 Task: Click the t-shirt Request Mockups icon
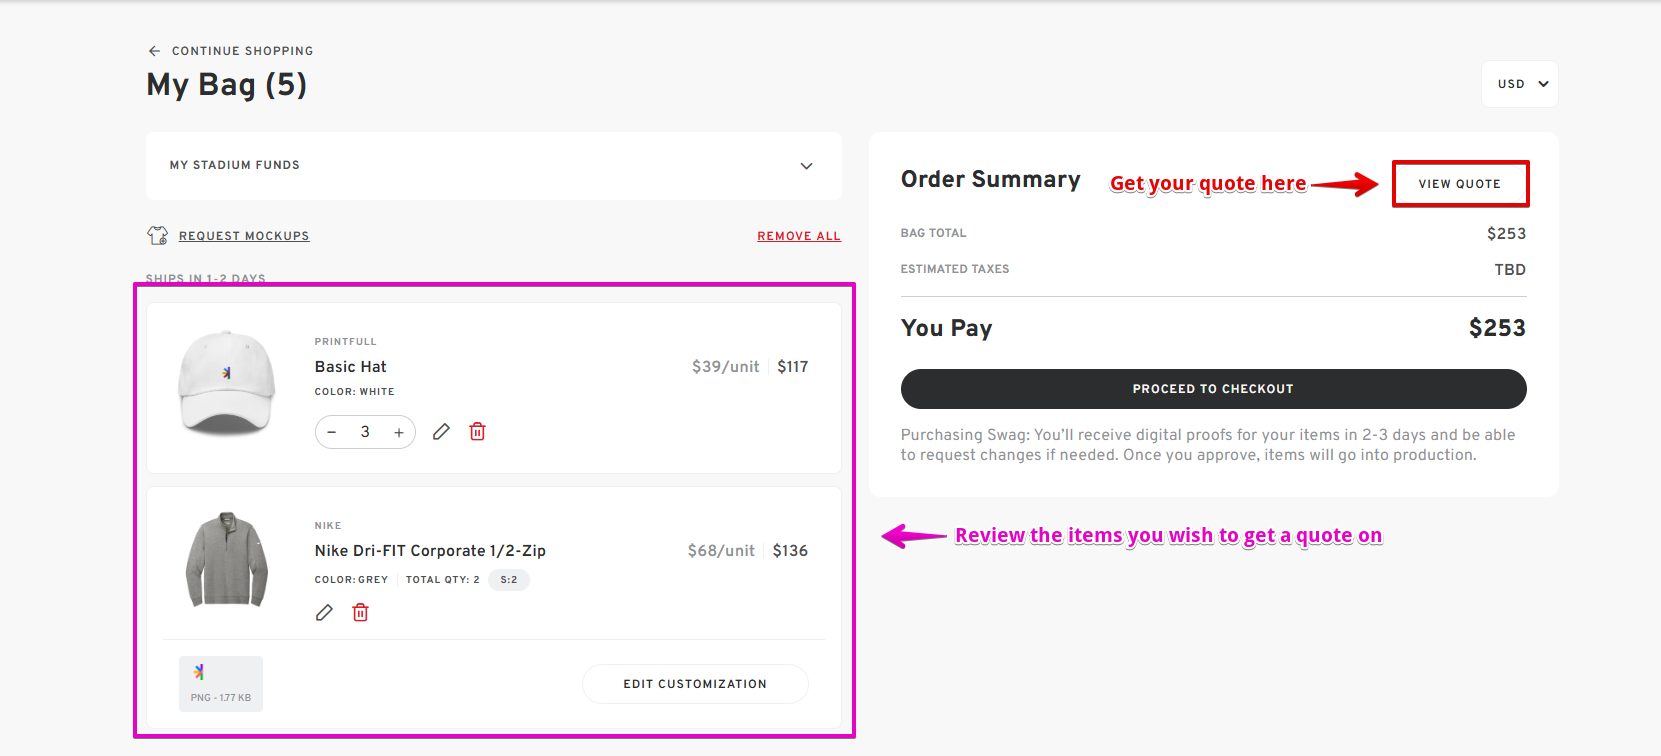[157, 235]
